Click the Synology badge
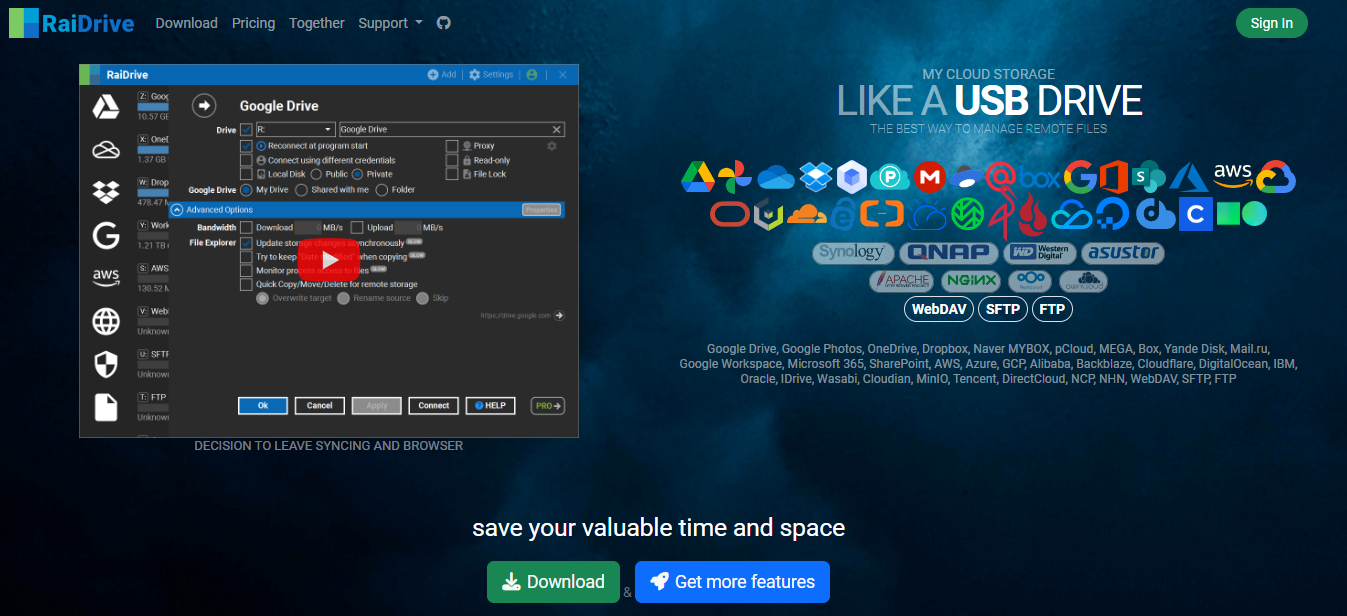Screen dimensions: 1347x616 click(x=852, y=252)
